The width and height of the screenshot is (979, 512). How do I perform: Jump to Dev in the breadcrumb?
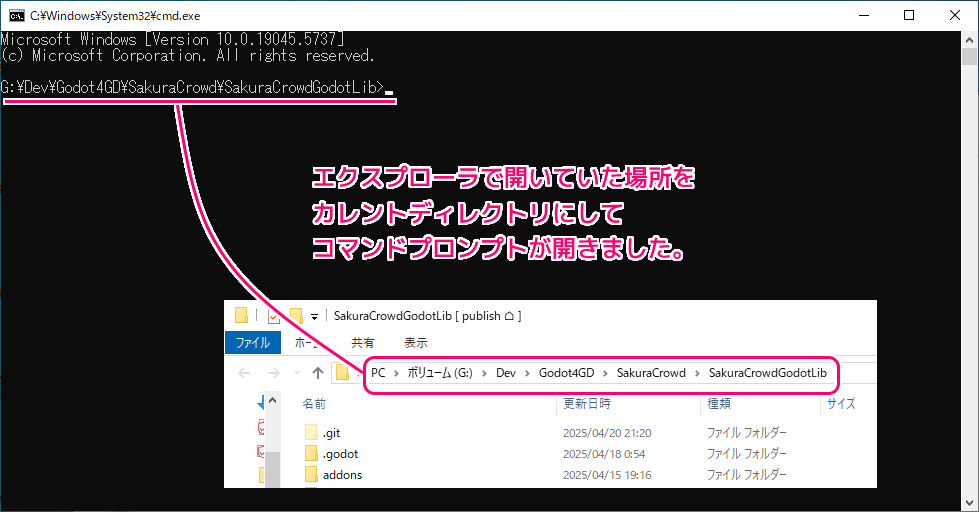point(506,373)
